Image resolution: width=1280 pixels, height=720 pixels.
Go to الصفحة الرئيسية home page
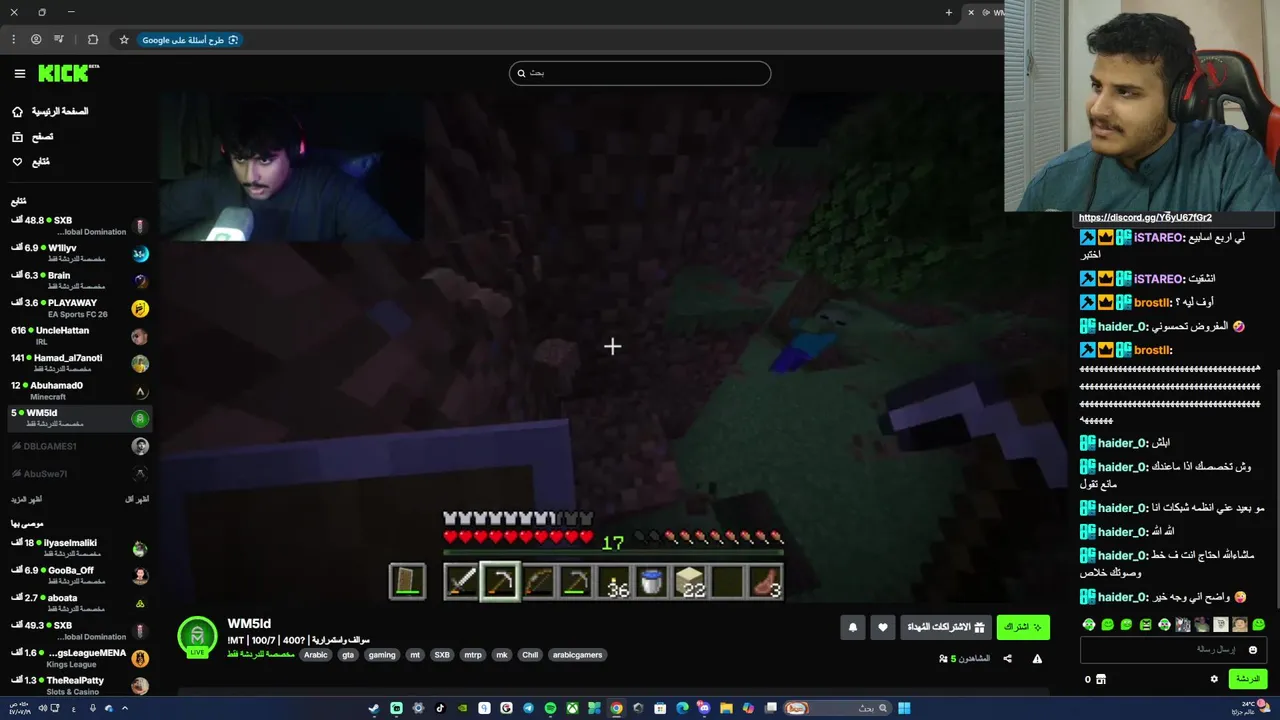pos(50,111)
